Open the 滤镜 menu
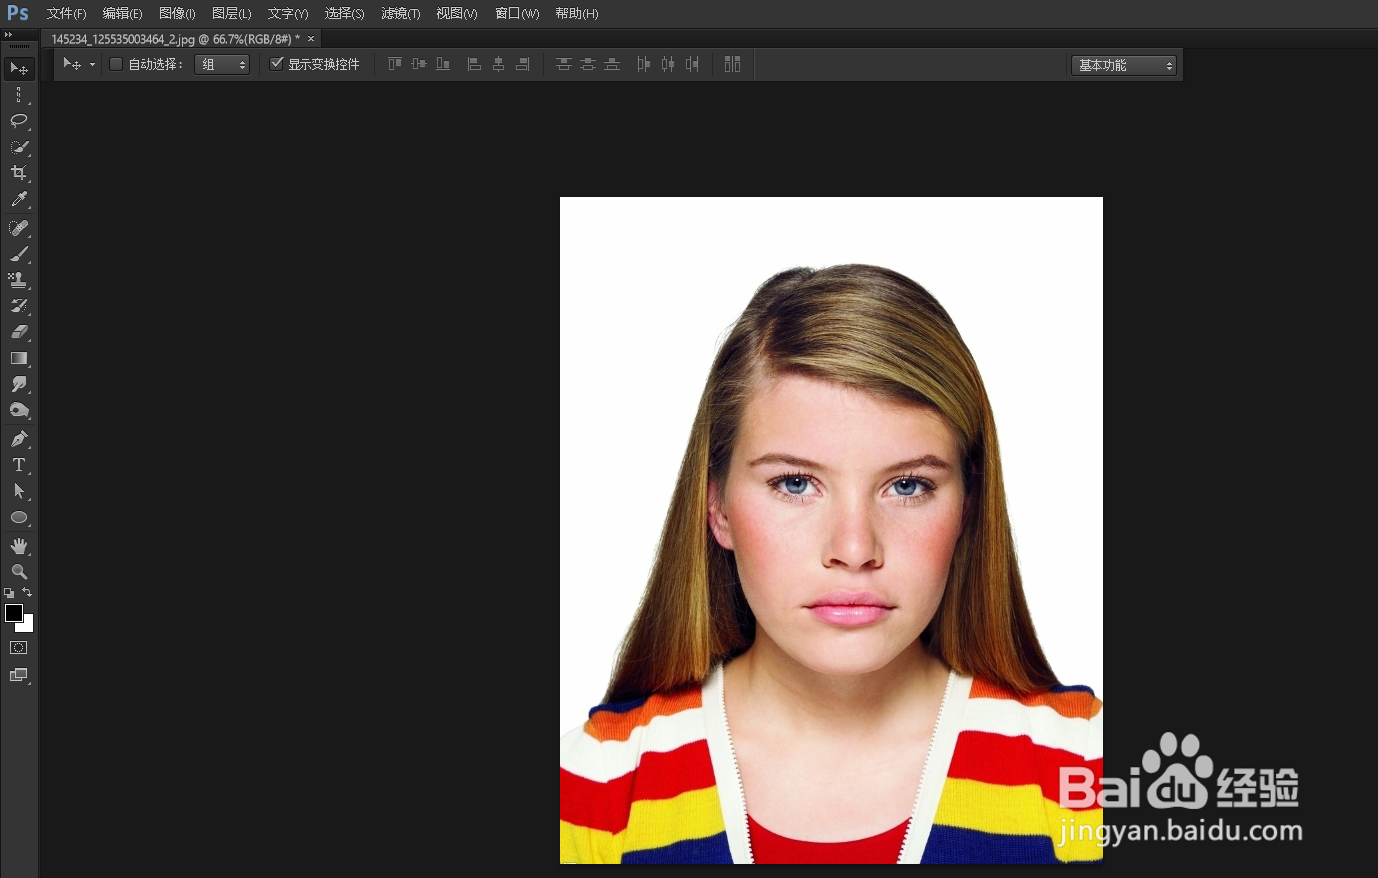This screenshot has width=1378, height=878. (x=399, y=13)
